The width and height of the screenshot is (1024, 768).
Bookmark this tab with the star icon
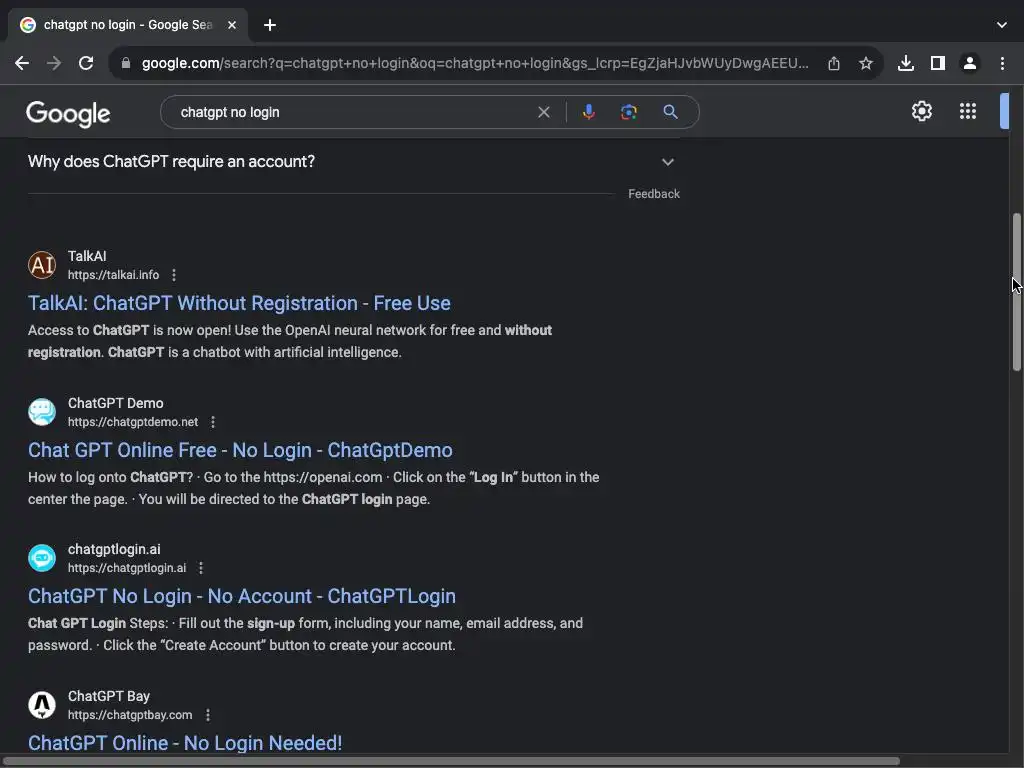pyautogui.click(x=865, y=63)
